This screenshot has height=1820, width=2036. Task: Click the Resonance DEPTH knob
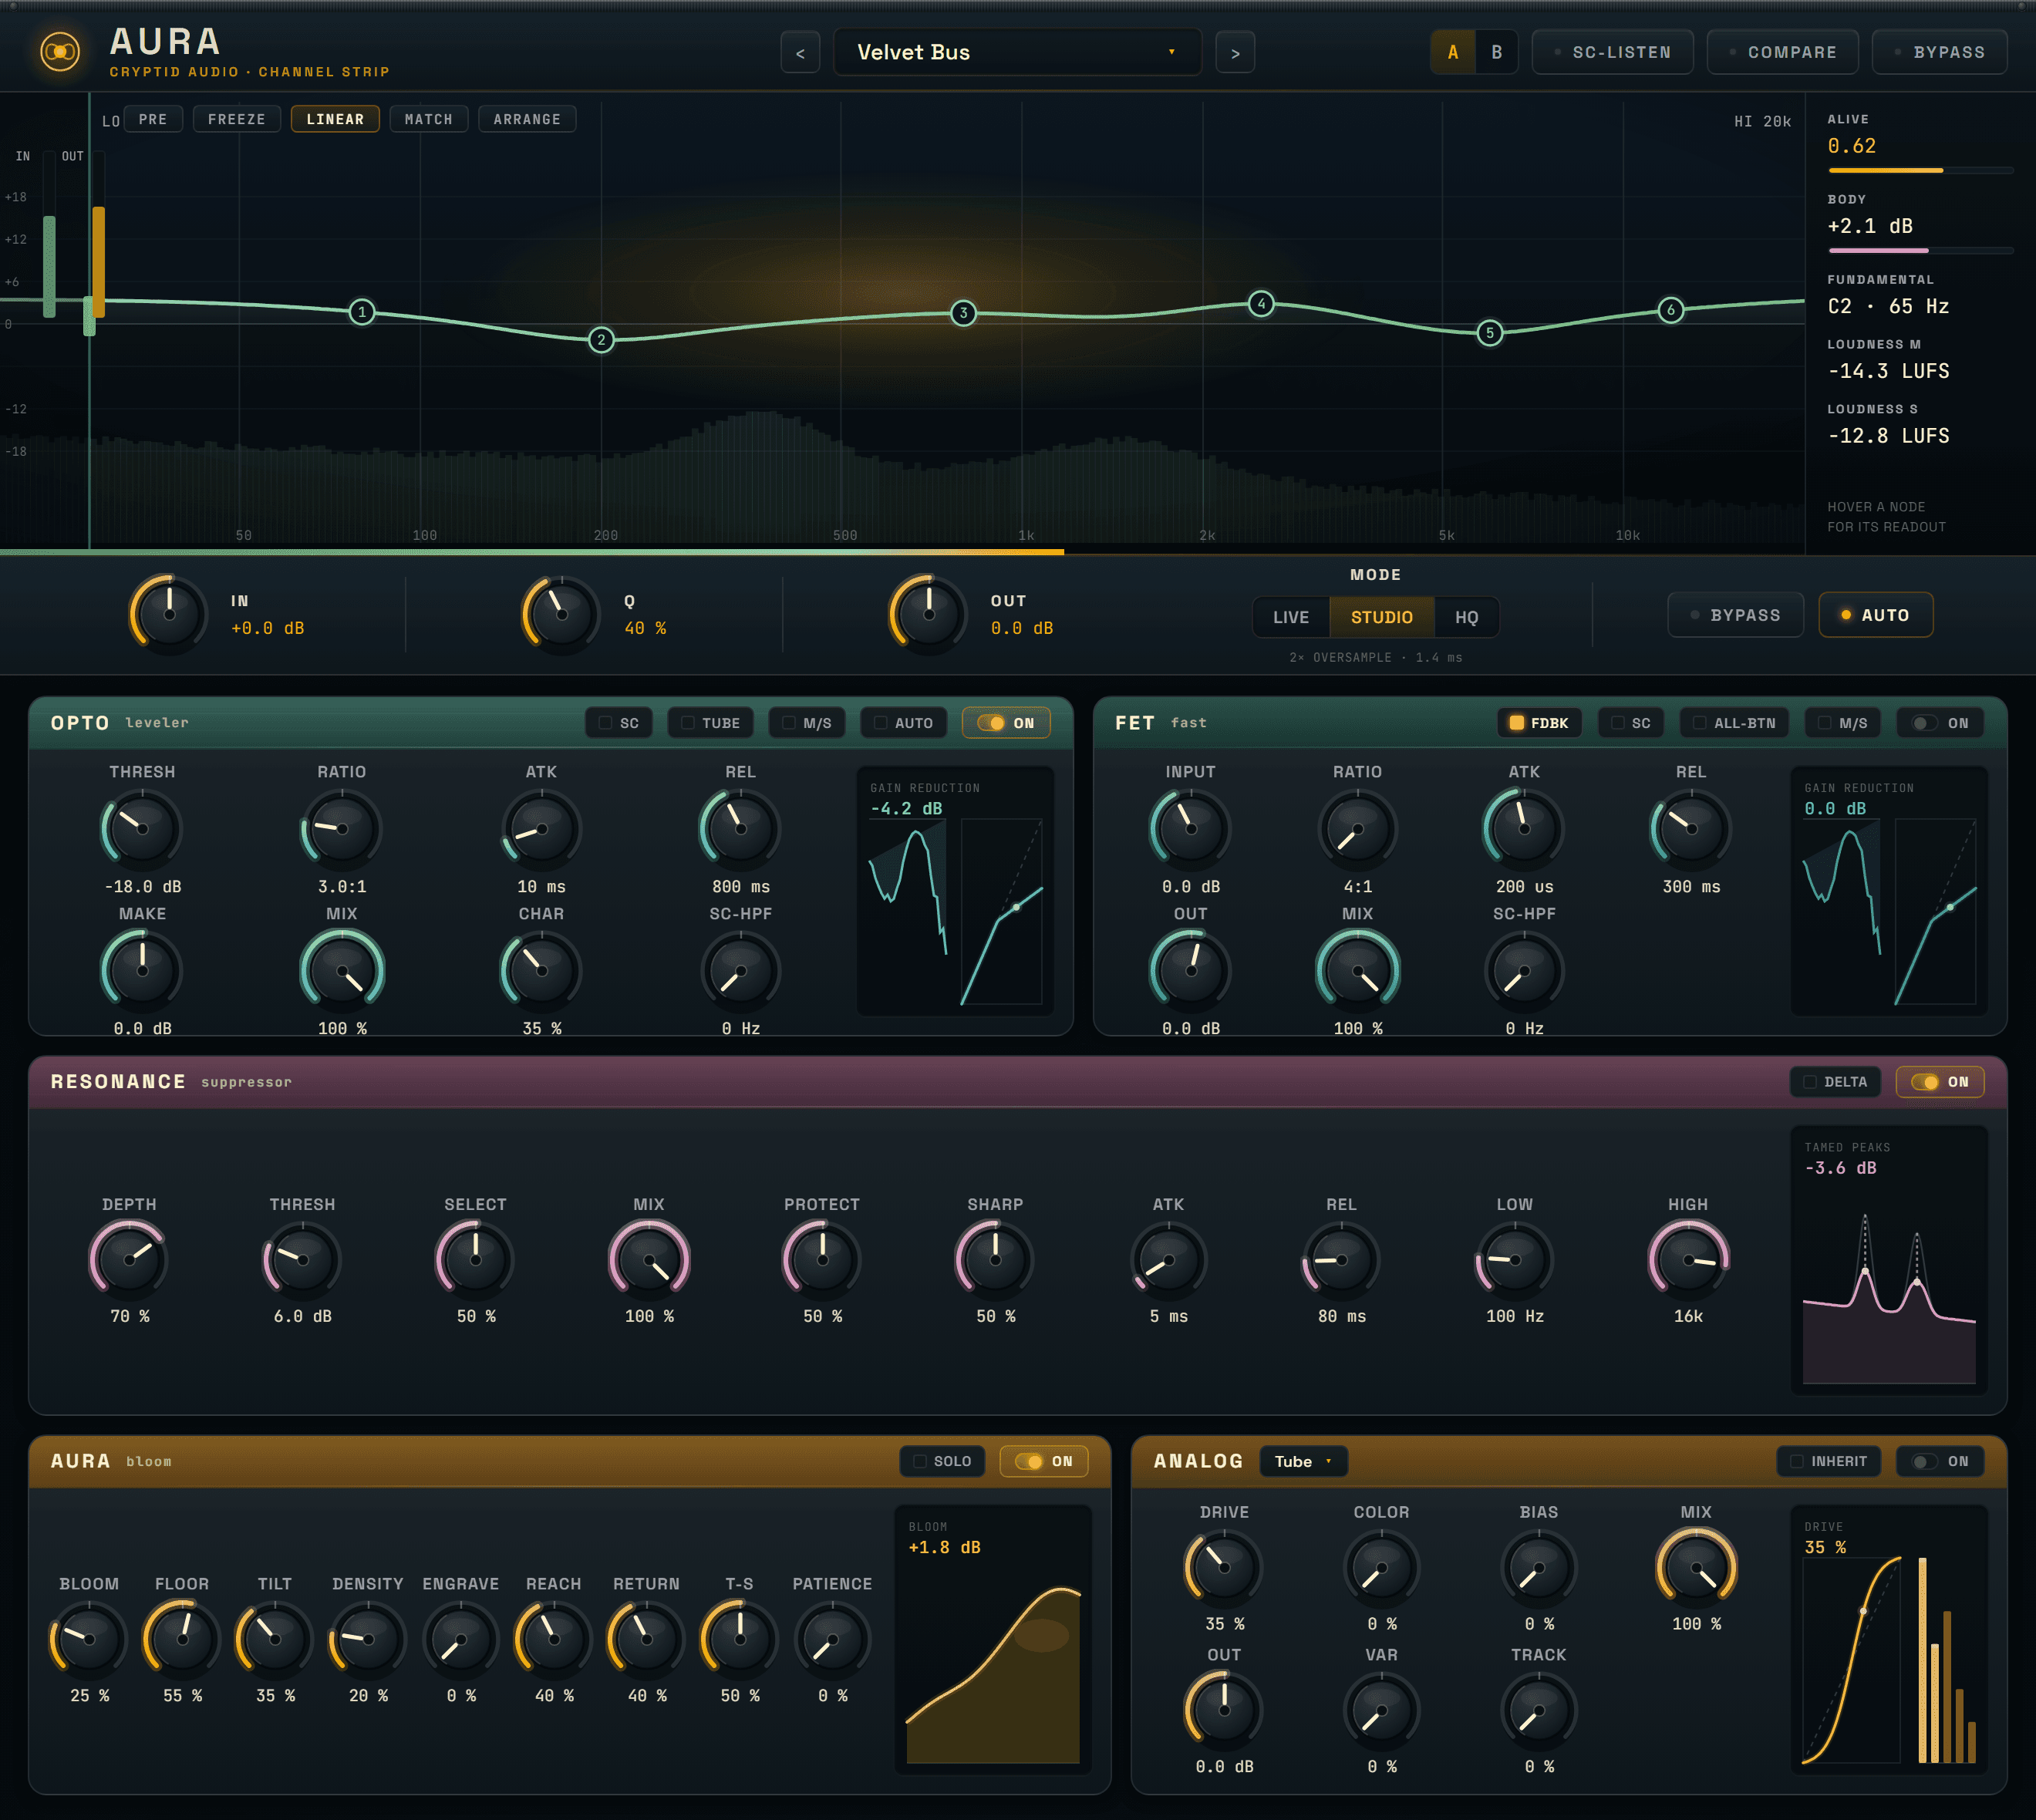129,1260
